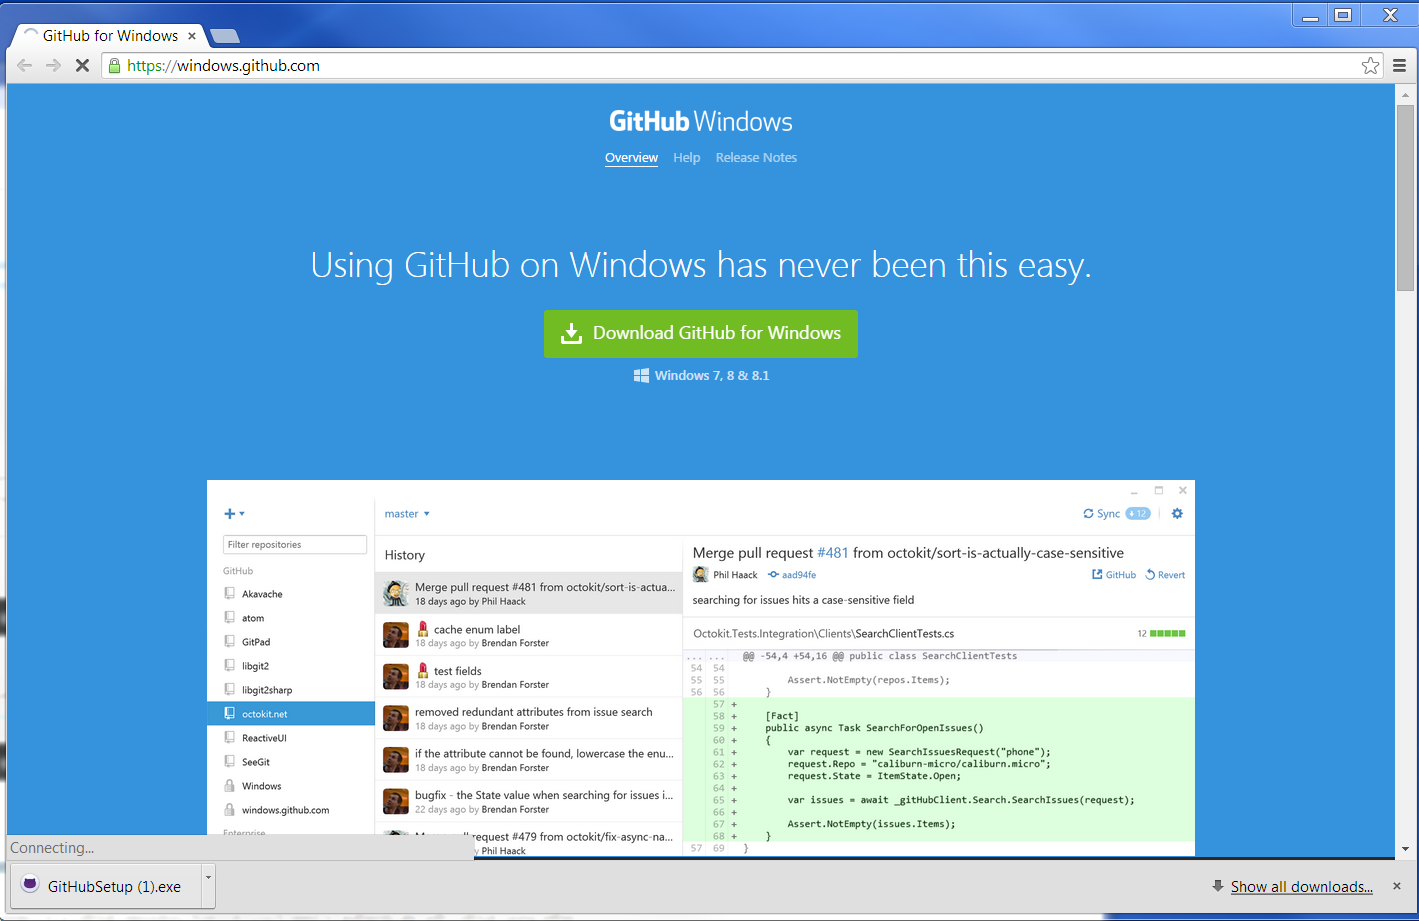Click the Download GitHub for Windows button

click(700, 333)
